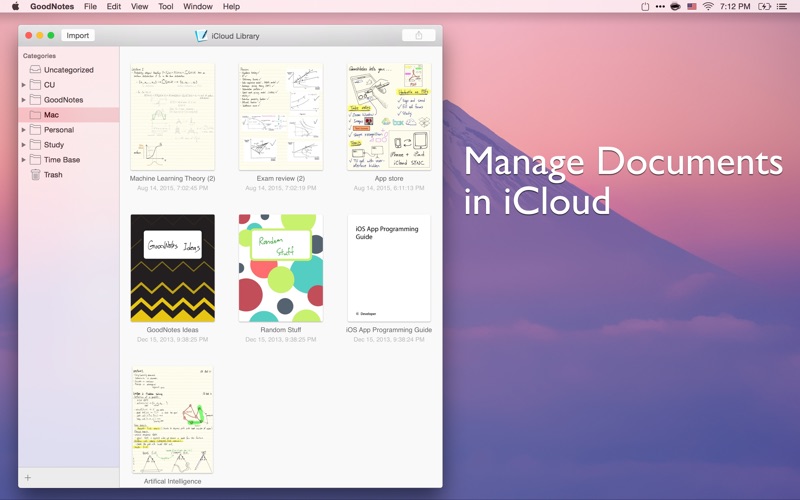This screenshot has width=800, height=500.
Task: Click the GoodNotes document icon in the title bar
Action: tap(201, 36)
